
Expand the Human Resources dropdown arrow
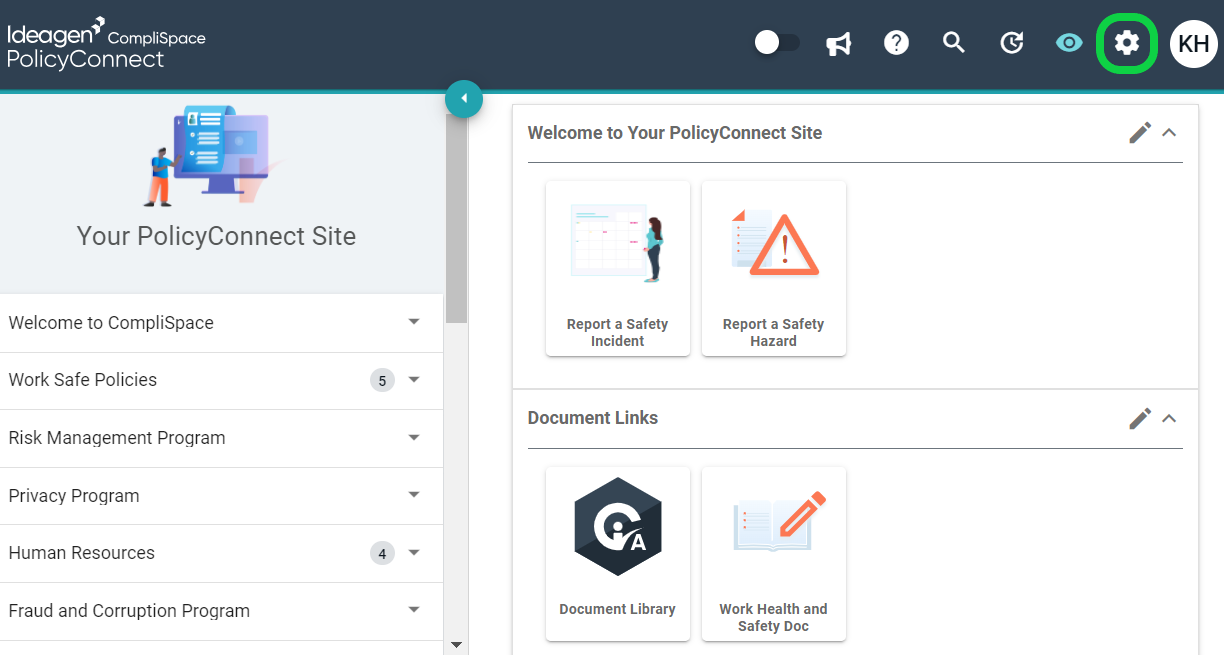[x=414, y=553]
